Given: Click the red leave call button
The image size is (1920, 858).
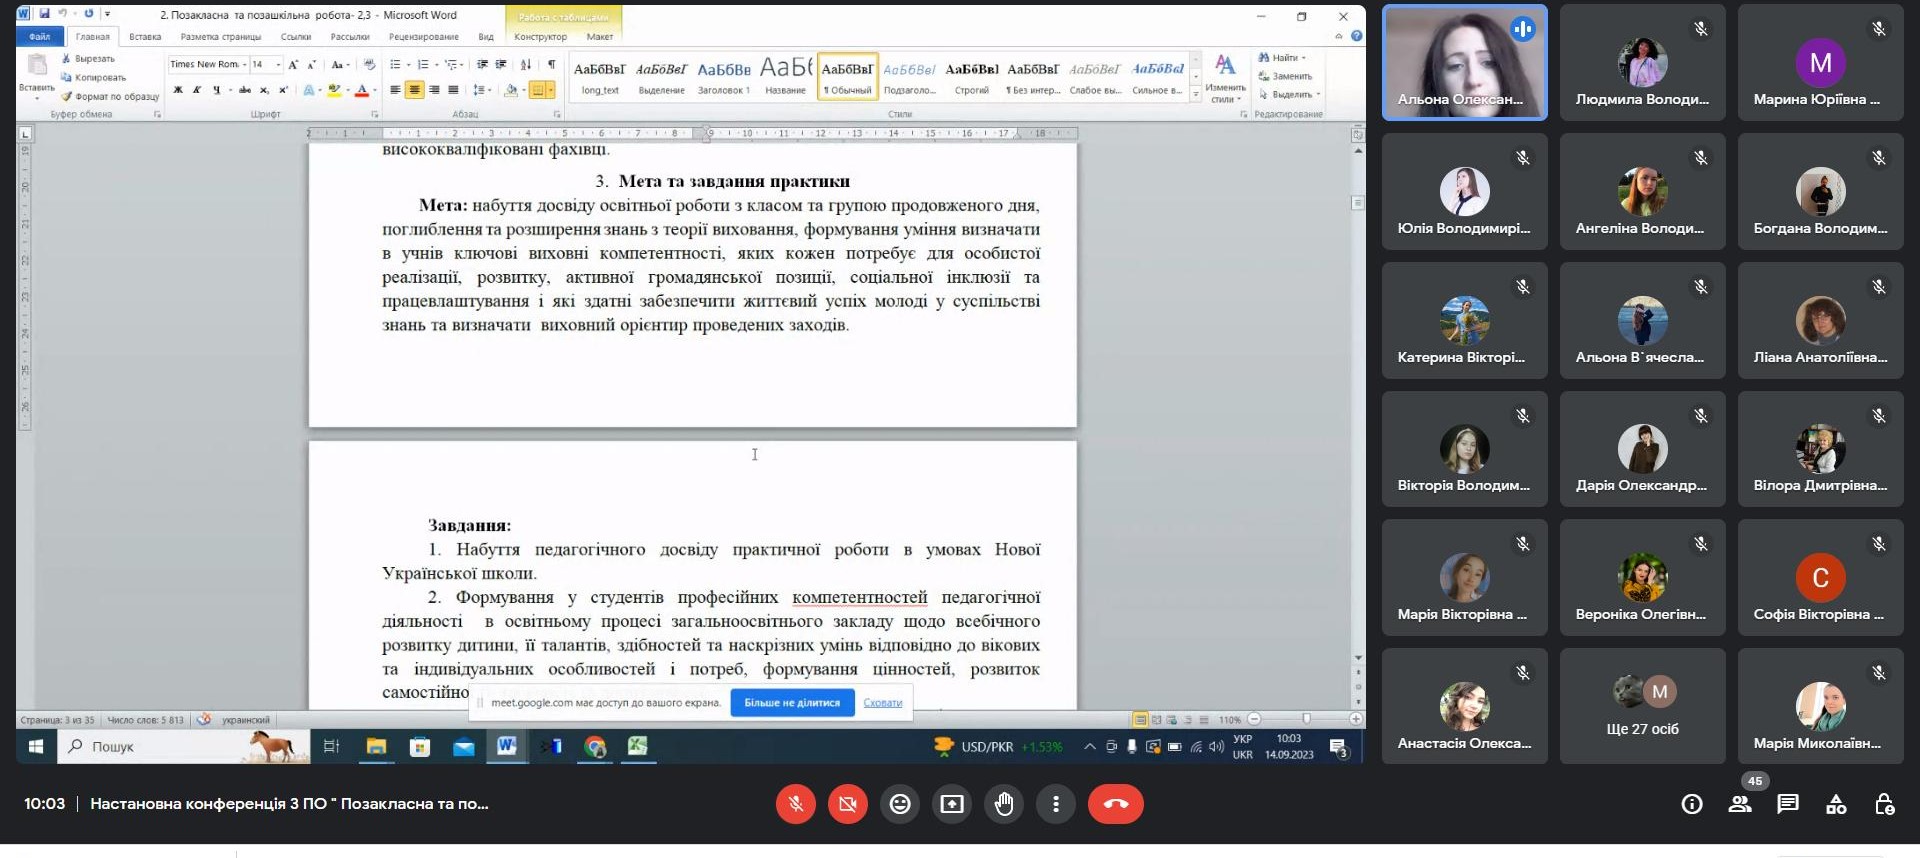Looking at the screenshot, I should click(1115, 804).
